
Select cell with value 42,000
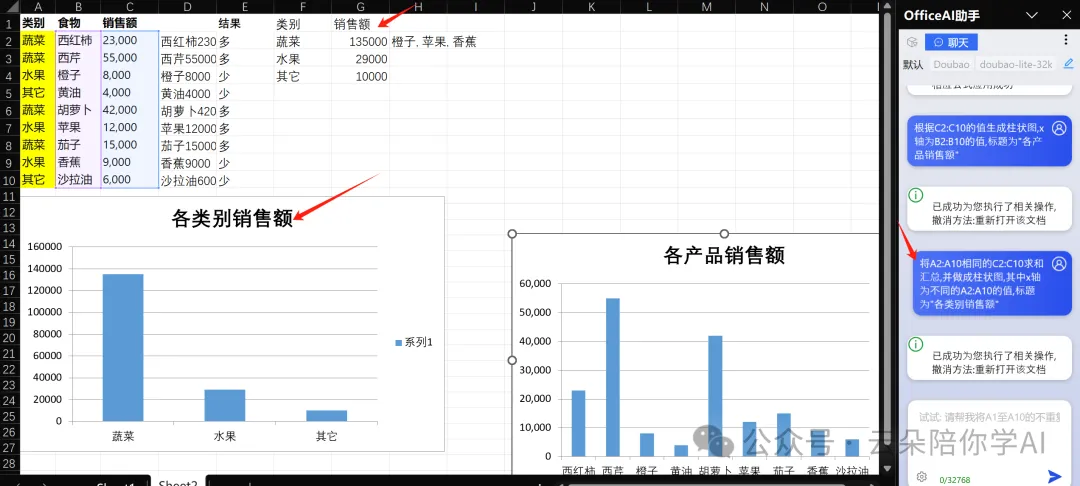pos(129,110)
